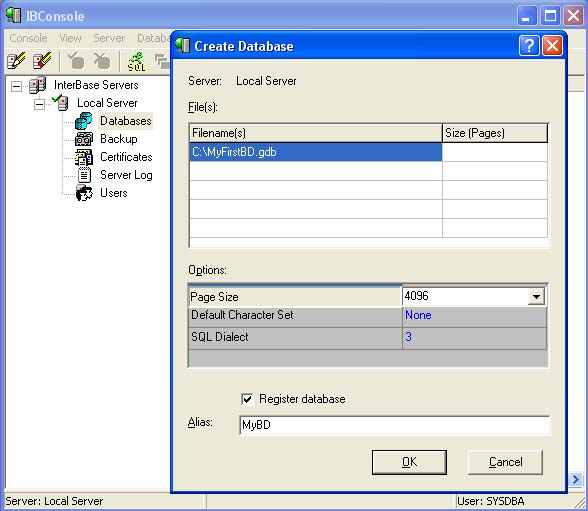Open the Database menu
The image size is (588, 511).
(x=153, y=38)
